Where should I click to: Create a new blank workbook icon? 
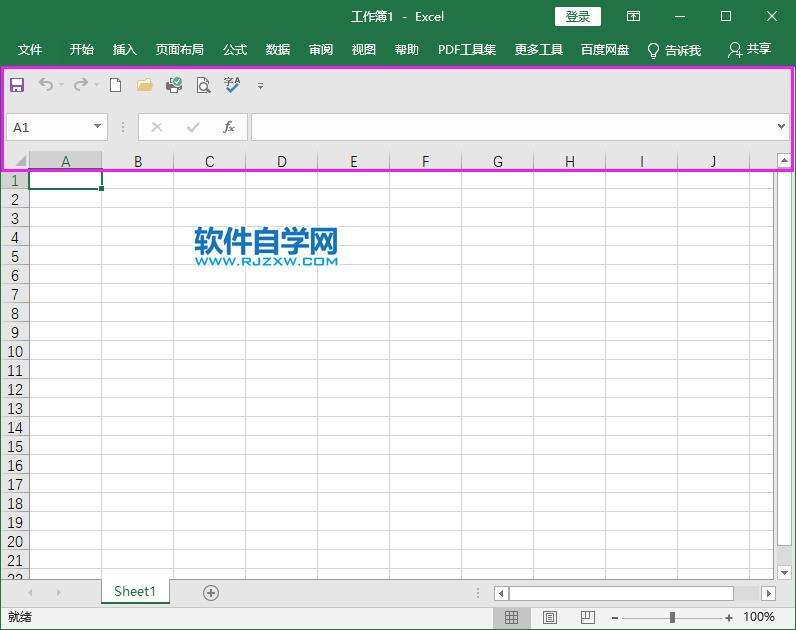115,85
